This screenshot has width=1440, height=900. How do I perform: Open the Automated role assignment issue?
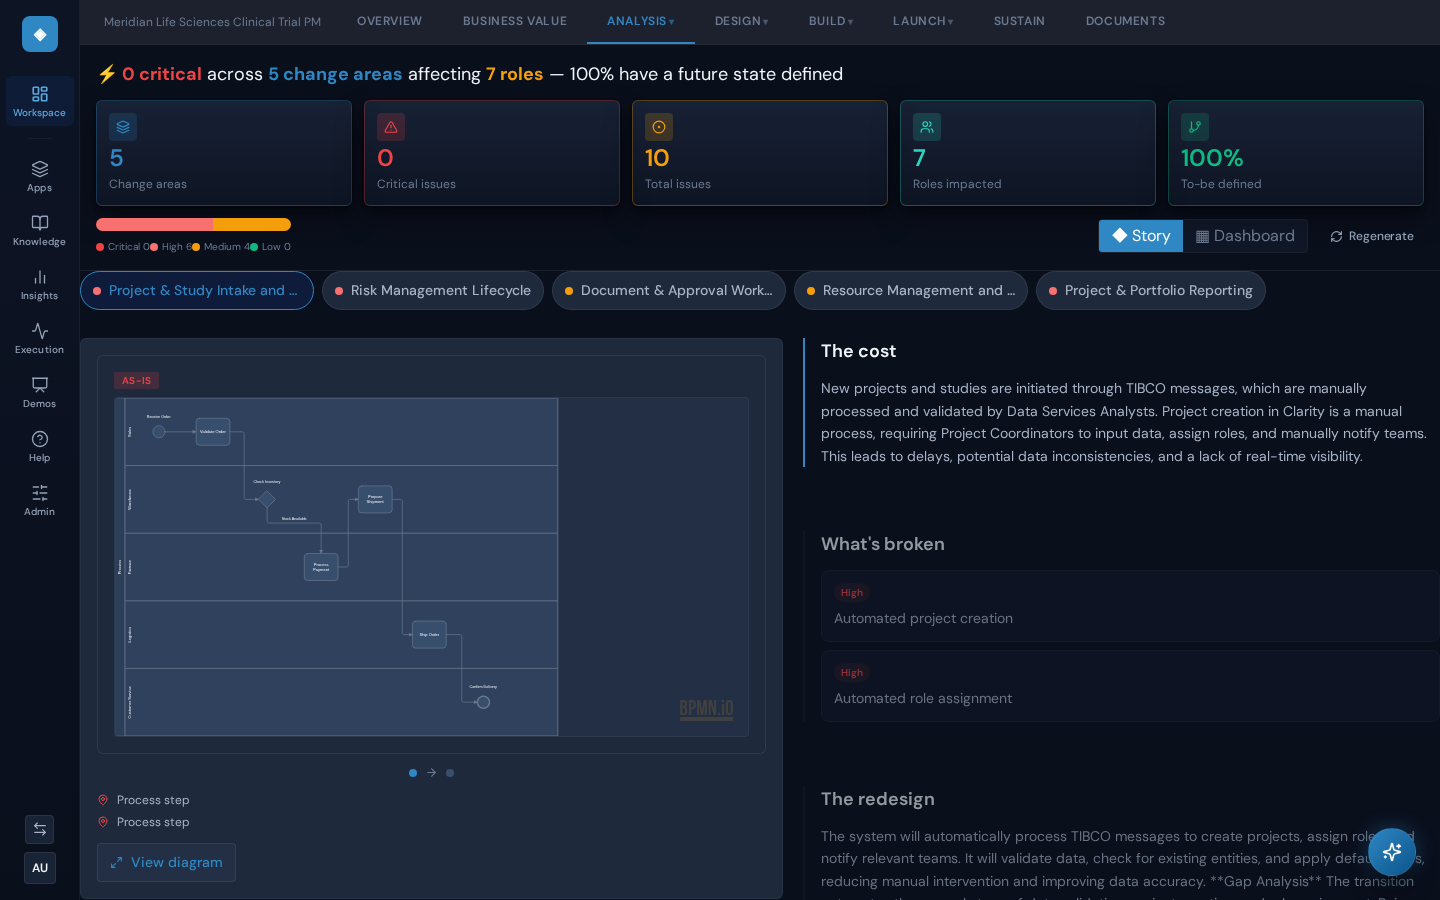tap(1129, 686)
